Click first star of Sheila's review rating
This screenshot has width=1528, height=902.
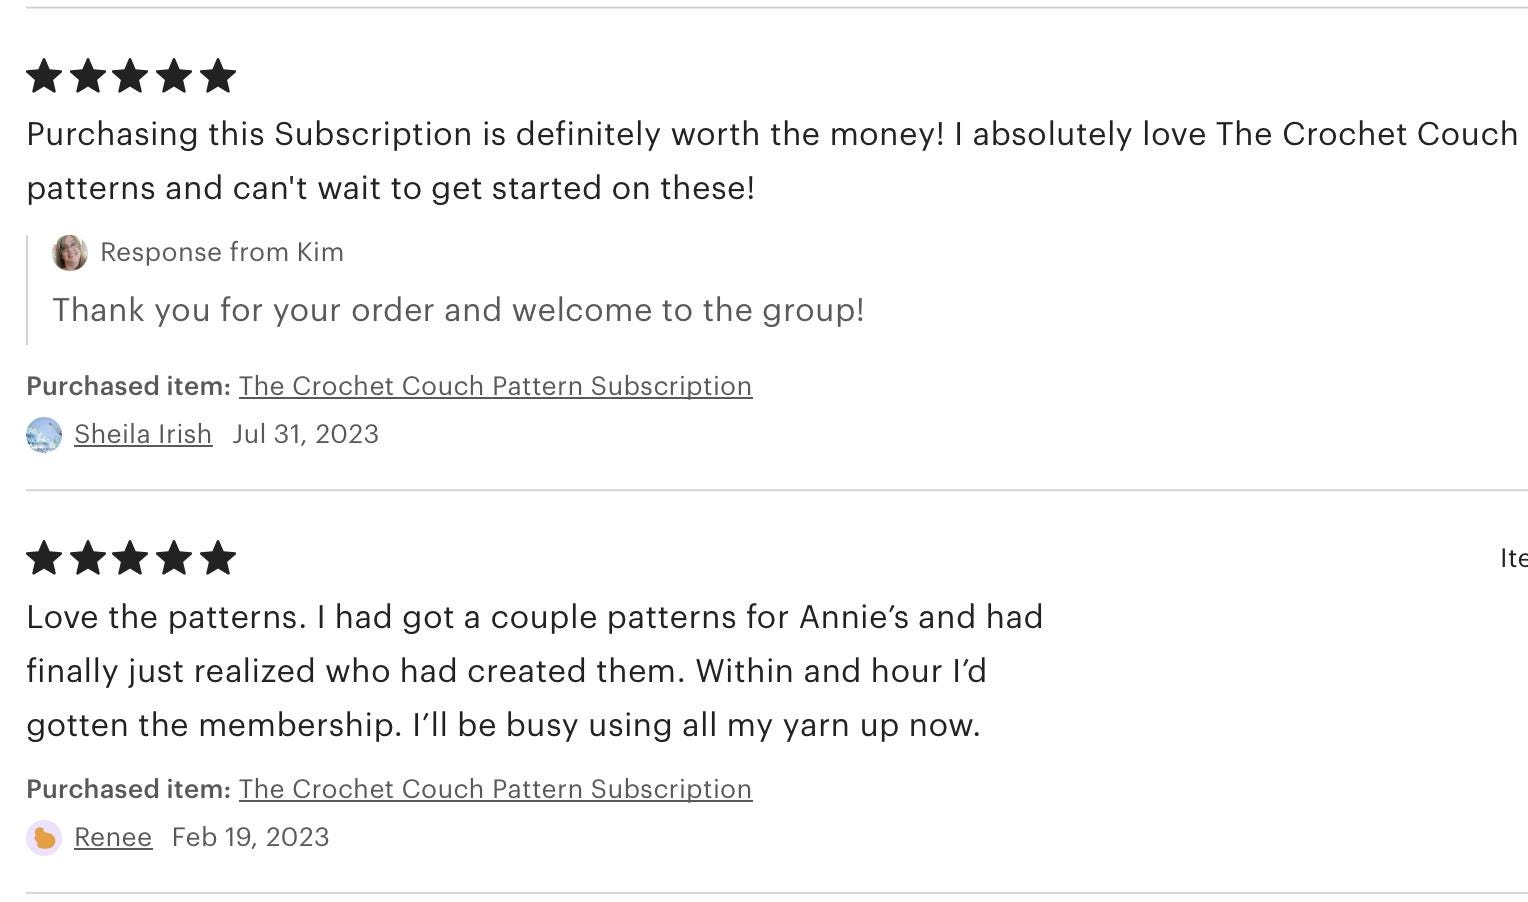tap(44, 76)
